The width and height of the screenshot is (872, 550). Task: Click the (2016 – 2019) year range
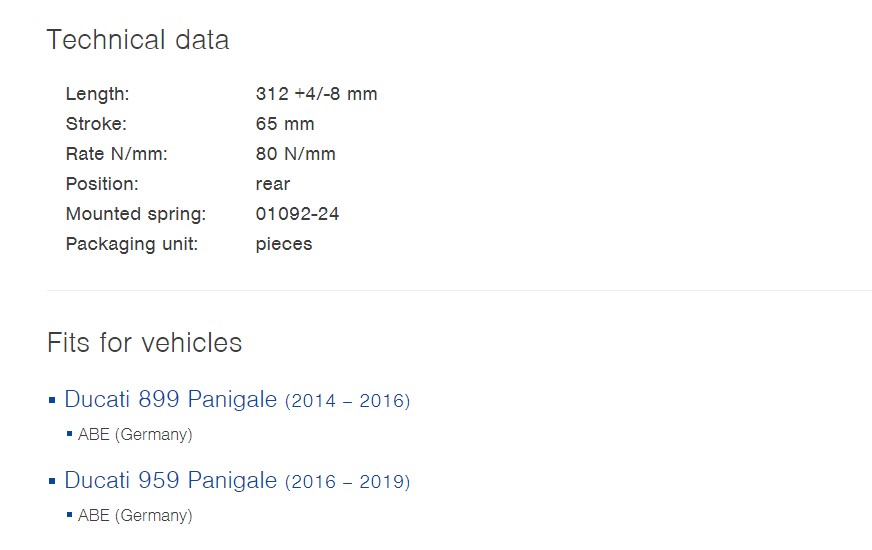[347, 482]
